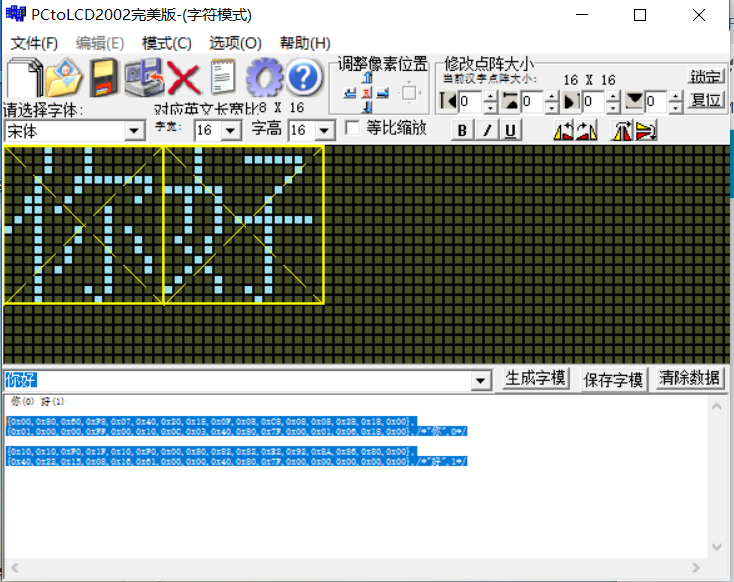This screenshot has height=582, width=734.
Task: Click the disabled square pixel position icon
Action: coord(409,93)
